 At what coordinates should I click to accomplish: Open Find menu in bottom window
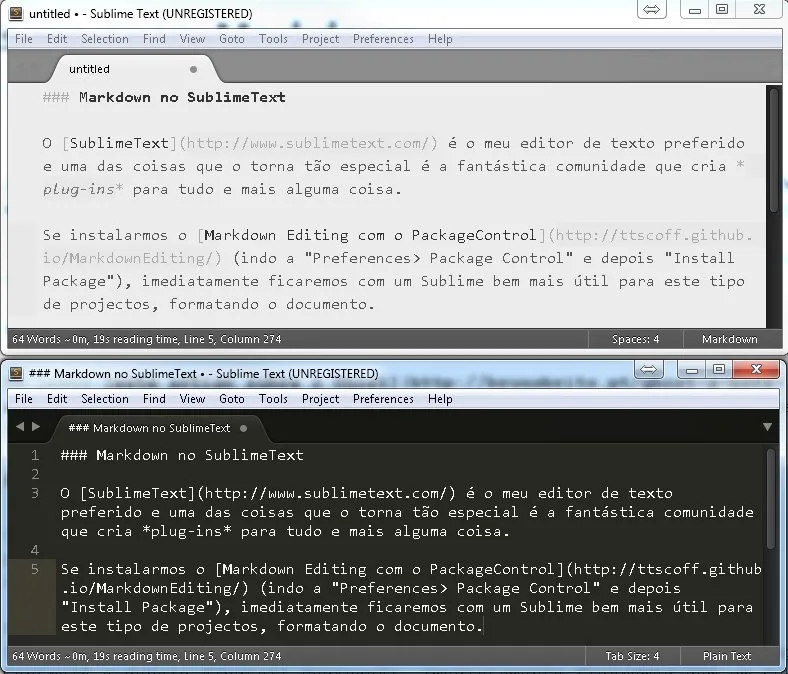pyautogui.click(x=154, y=399)
